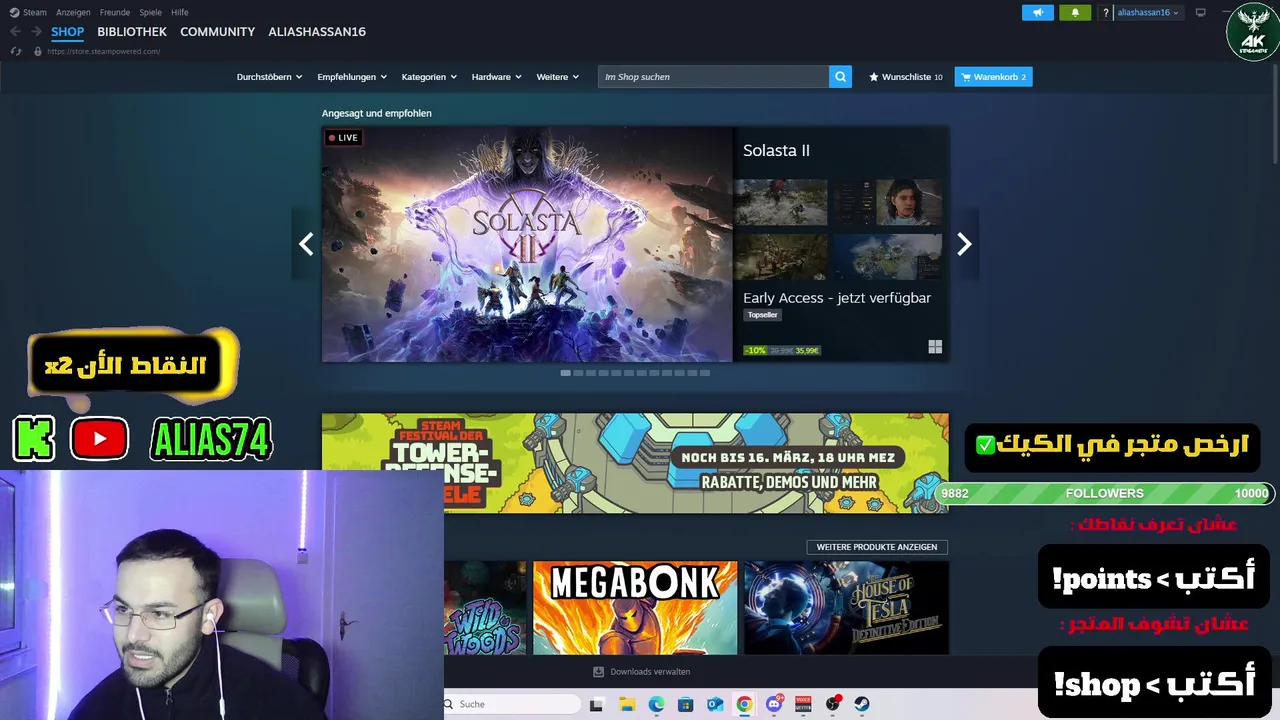Click Weitere Produkte anzeigen button

[877, 547]
